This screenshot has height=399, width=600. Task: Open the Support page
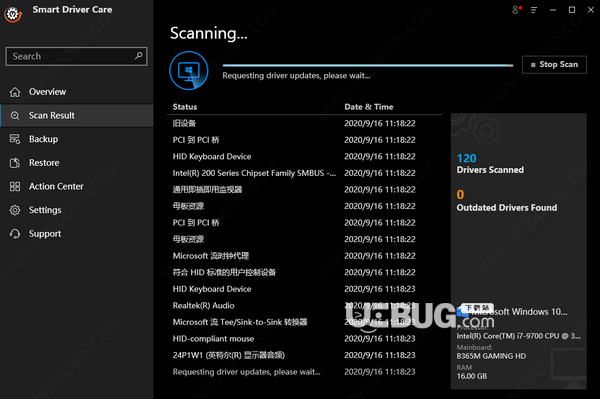[77, 234]
